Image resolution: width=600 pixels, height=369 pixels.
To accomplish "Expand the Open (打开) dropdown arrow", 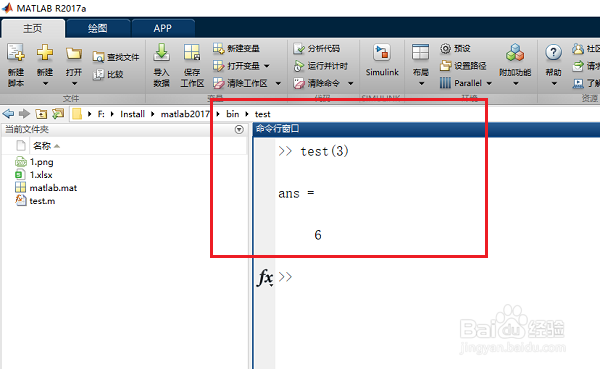I will 74,83.
